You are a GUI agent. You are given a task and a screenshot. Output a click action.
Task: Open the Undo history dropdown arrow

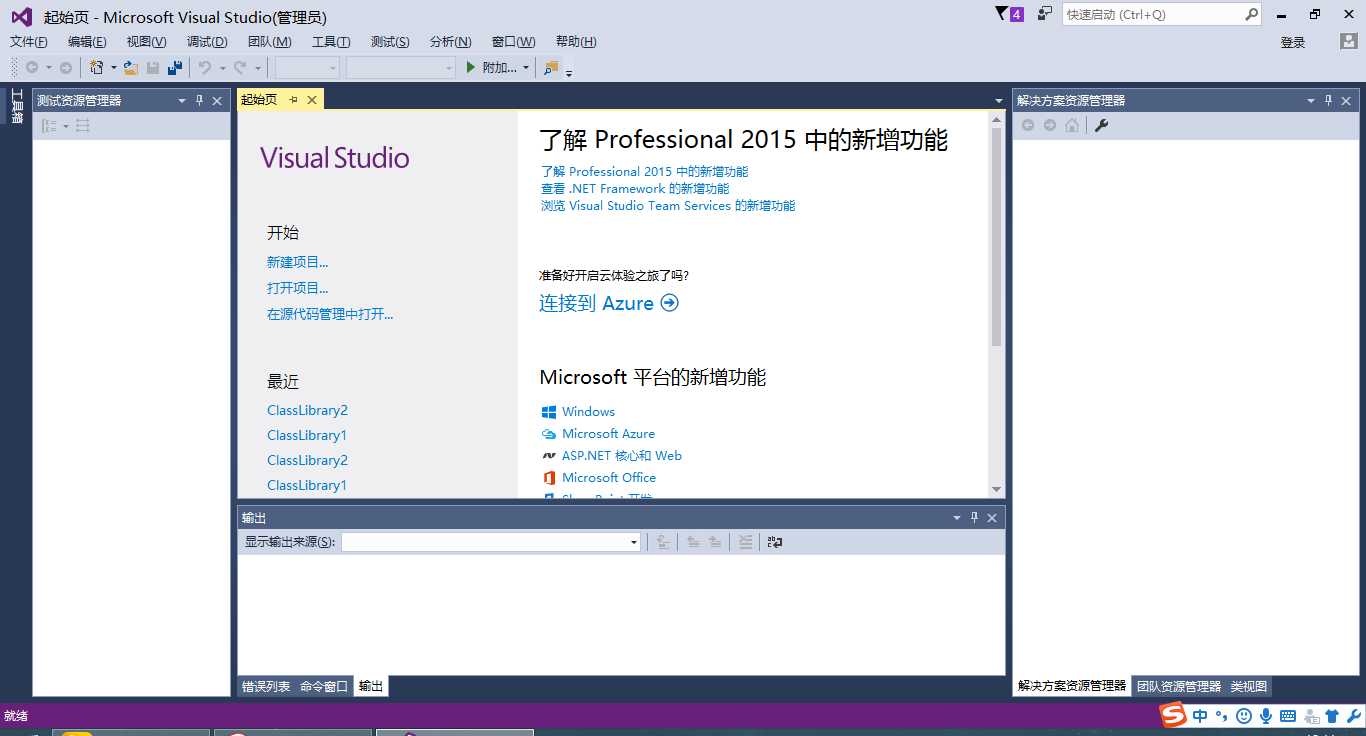coord(222,68)
